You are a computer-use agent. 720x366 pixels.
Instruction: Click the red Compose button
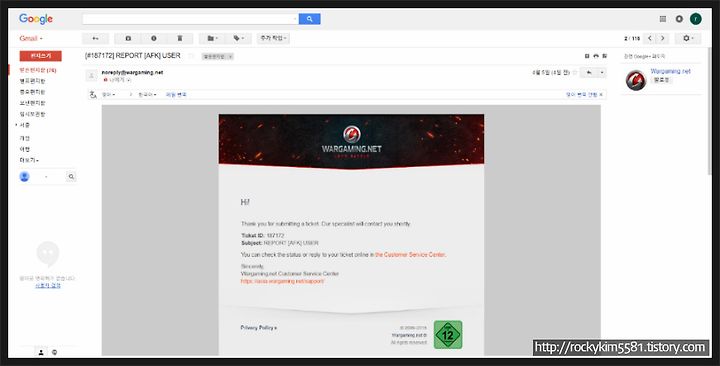coord(40,56)
